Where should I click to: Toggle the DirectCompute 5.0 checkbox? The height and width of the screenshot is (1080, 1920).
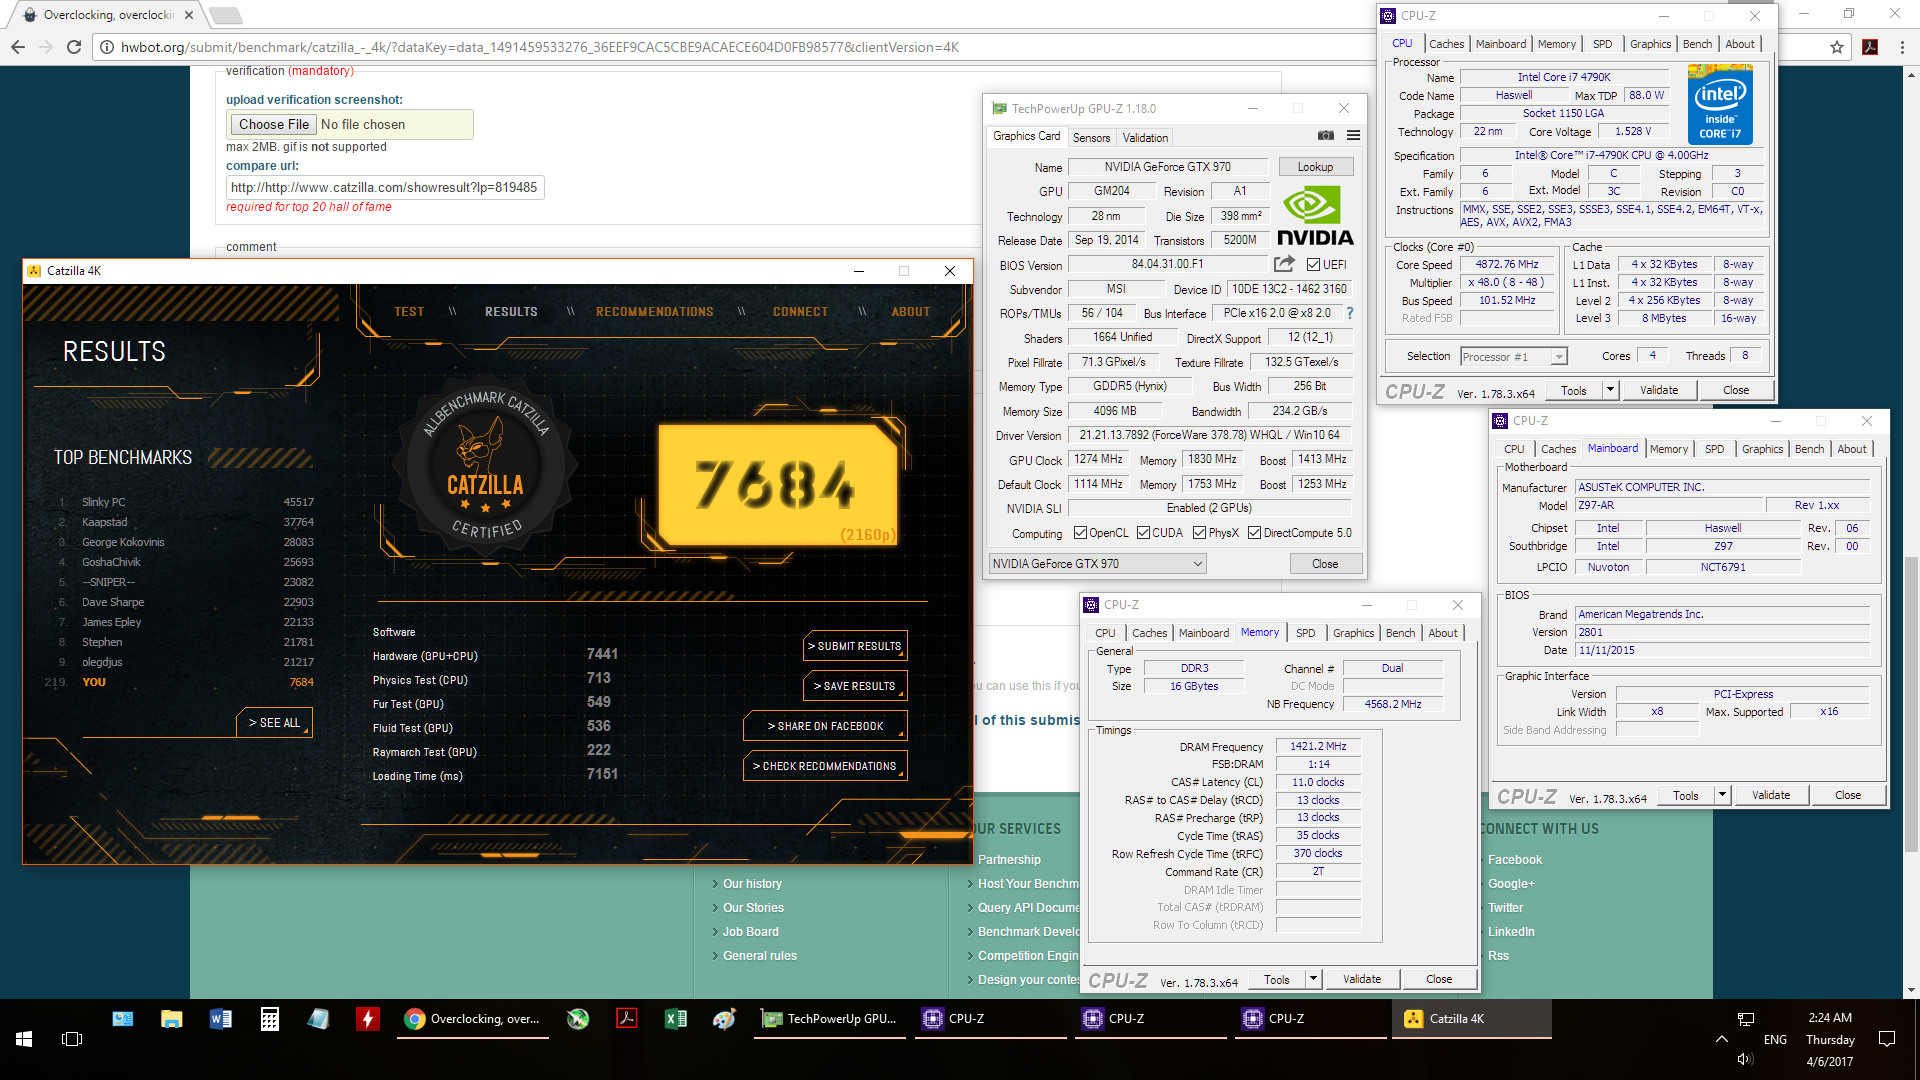click(x=1254, y=533)
